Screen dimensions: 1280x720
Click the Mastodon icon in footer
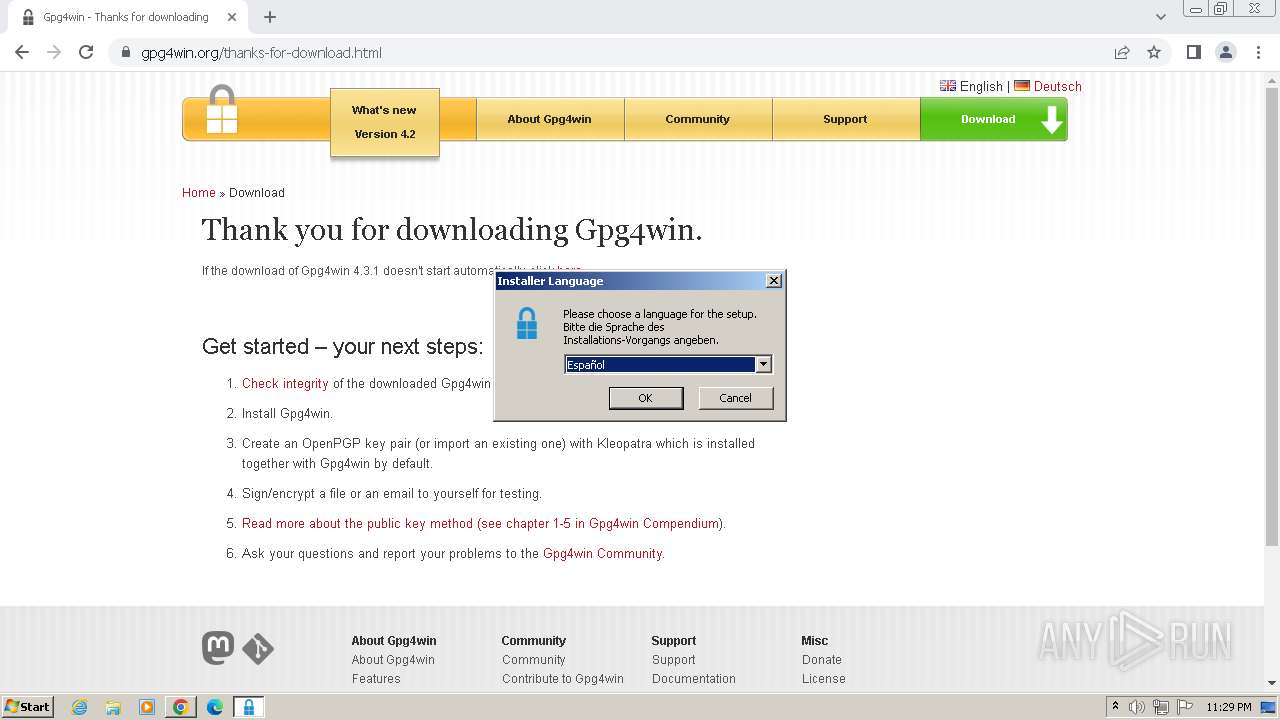pyautogui.click(x=218, y=648)
